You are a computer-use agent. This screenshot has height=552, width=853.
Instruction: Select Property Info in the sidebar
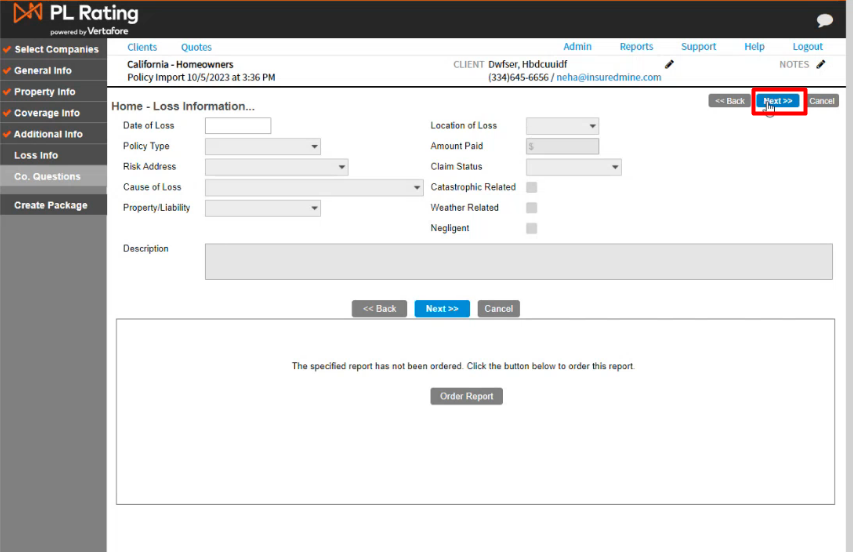pyautogui.click(x=53, y=92)
